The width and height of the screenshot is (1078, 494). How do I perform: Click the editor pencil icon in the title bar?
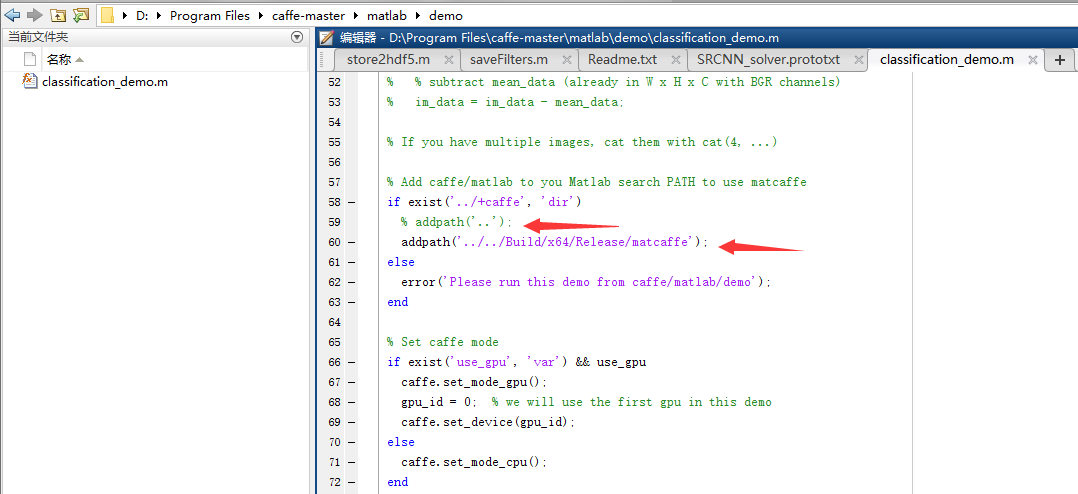(327, 38)
